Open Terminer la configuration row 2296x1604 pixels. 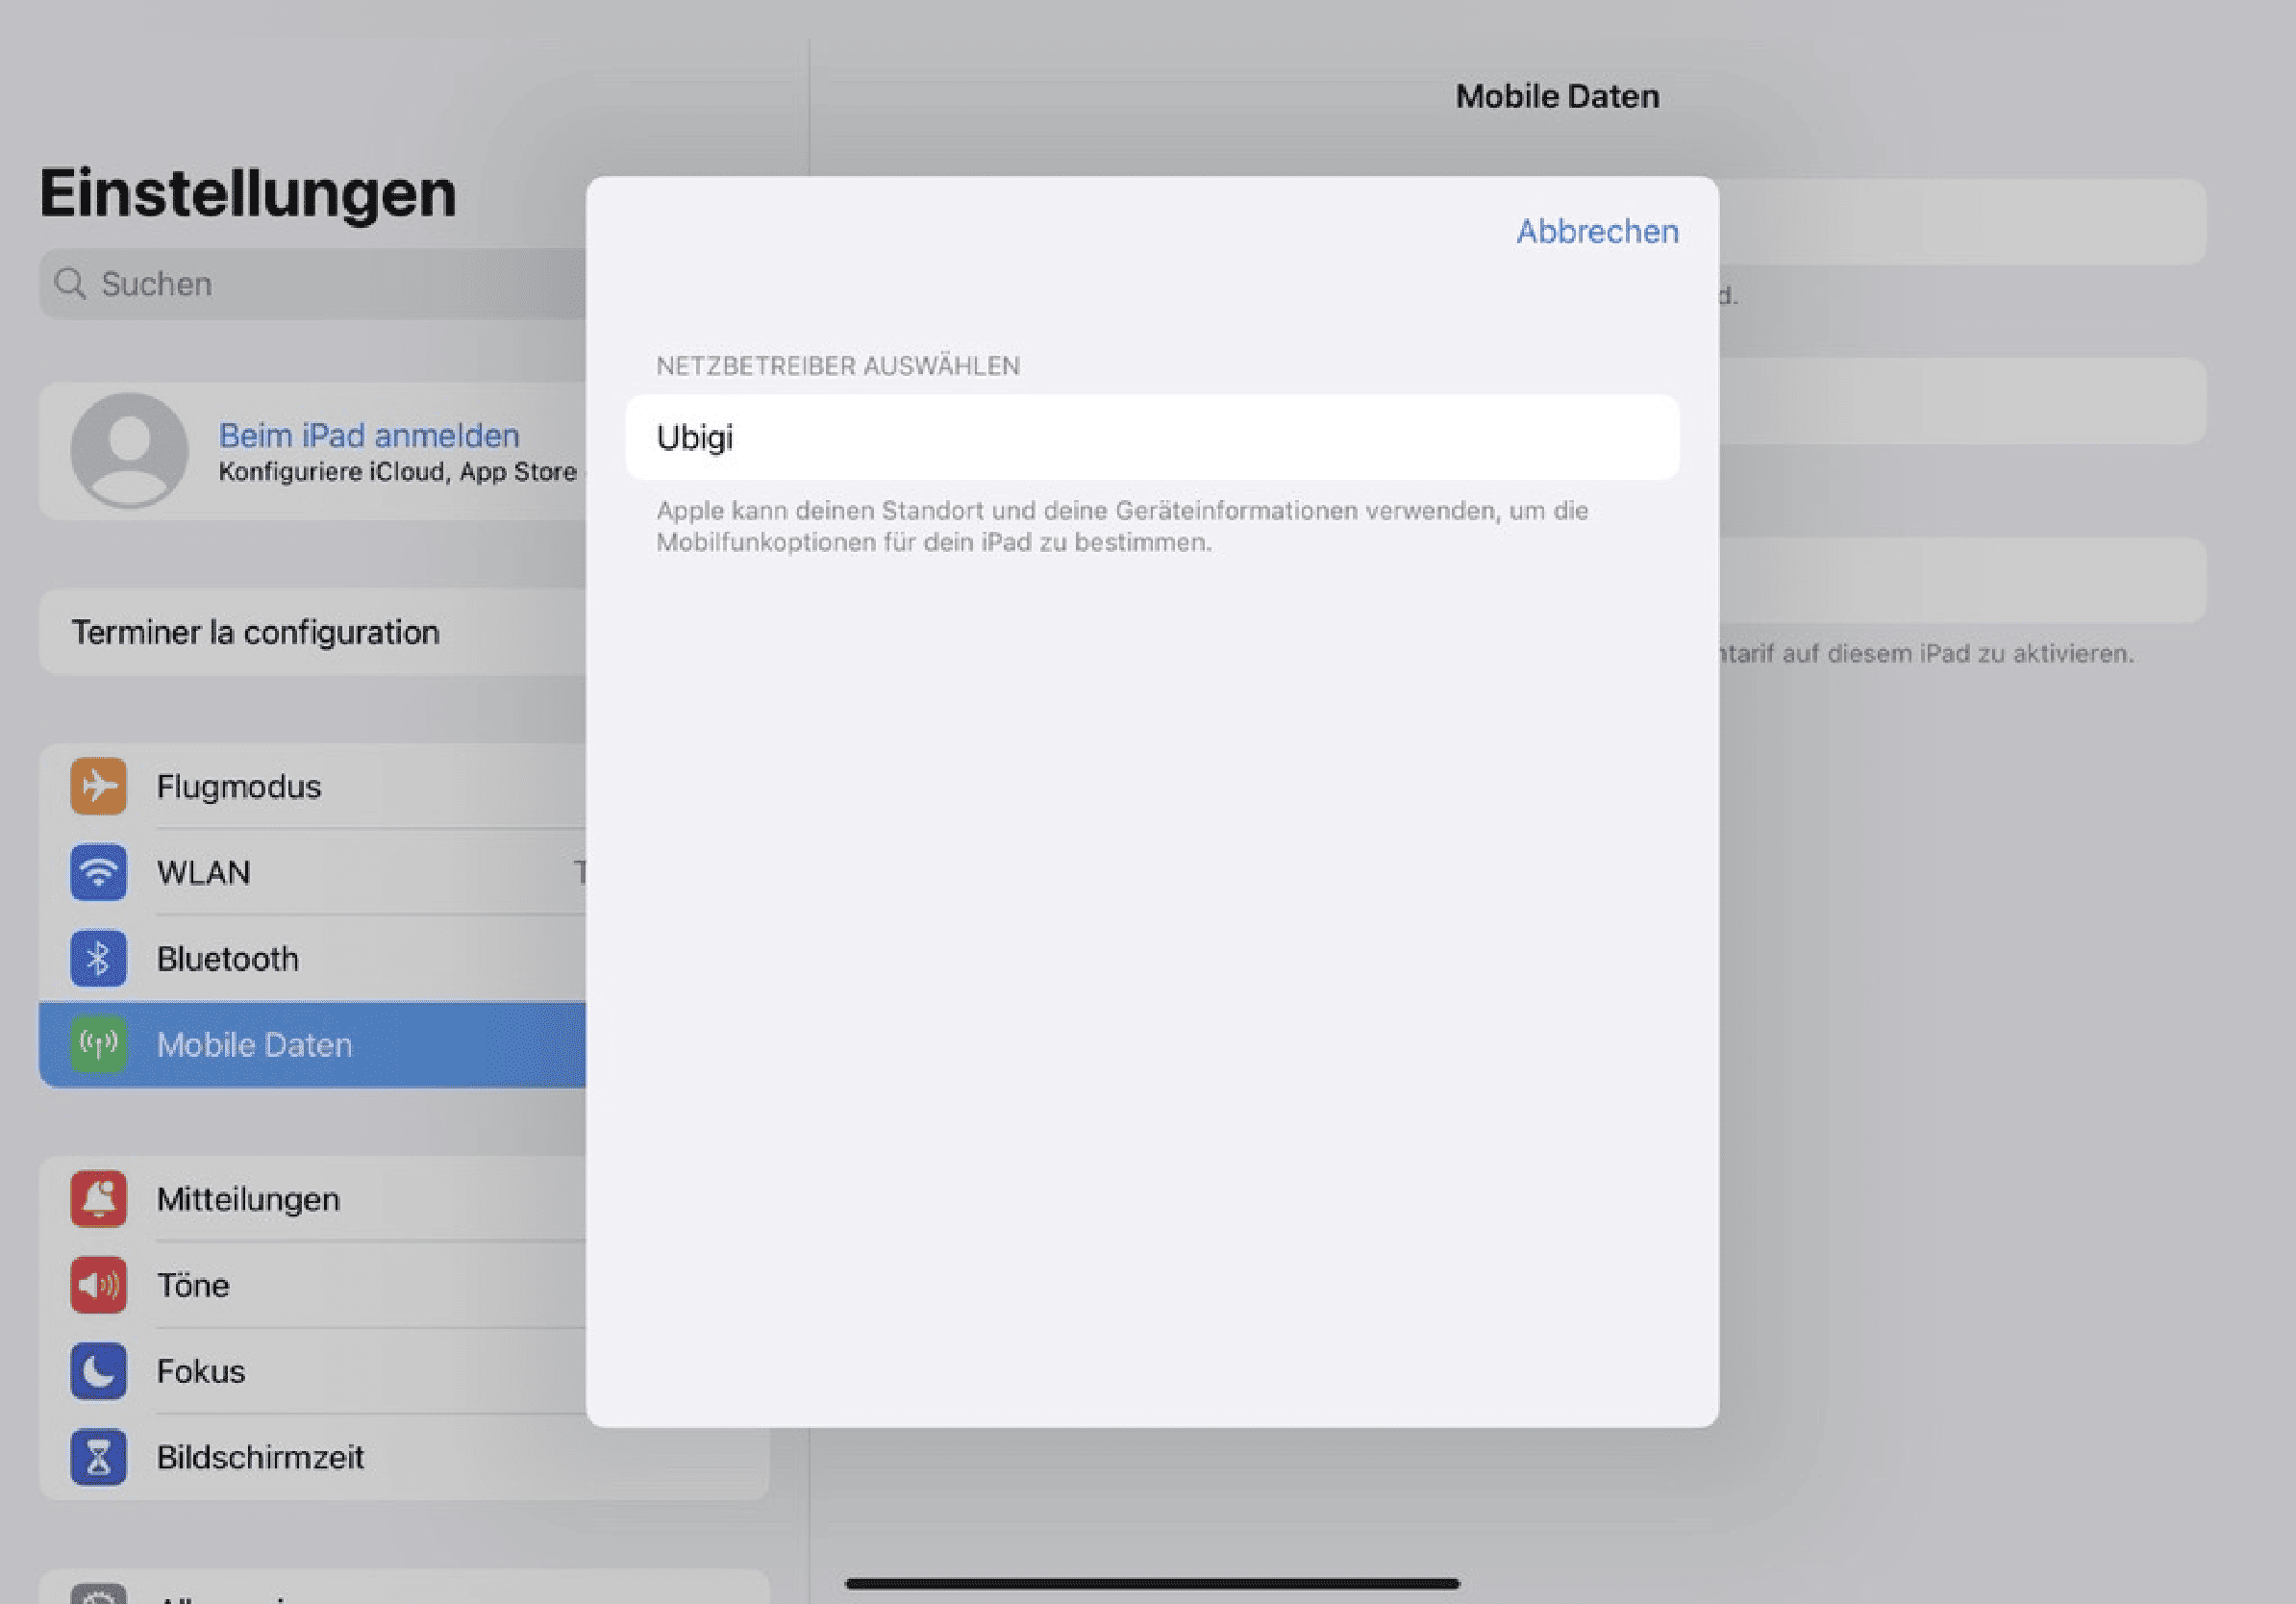point(312,632)
